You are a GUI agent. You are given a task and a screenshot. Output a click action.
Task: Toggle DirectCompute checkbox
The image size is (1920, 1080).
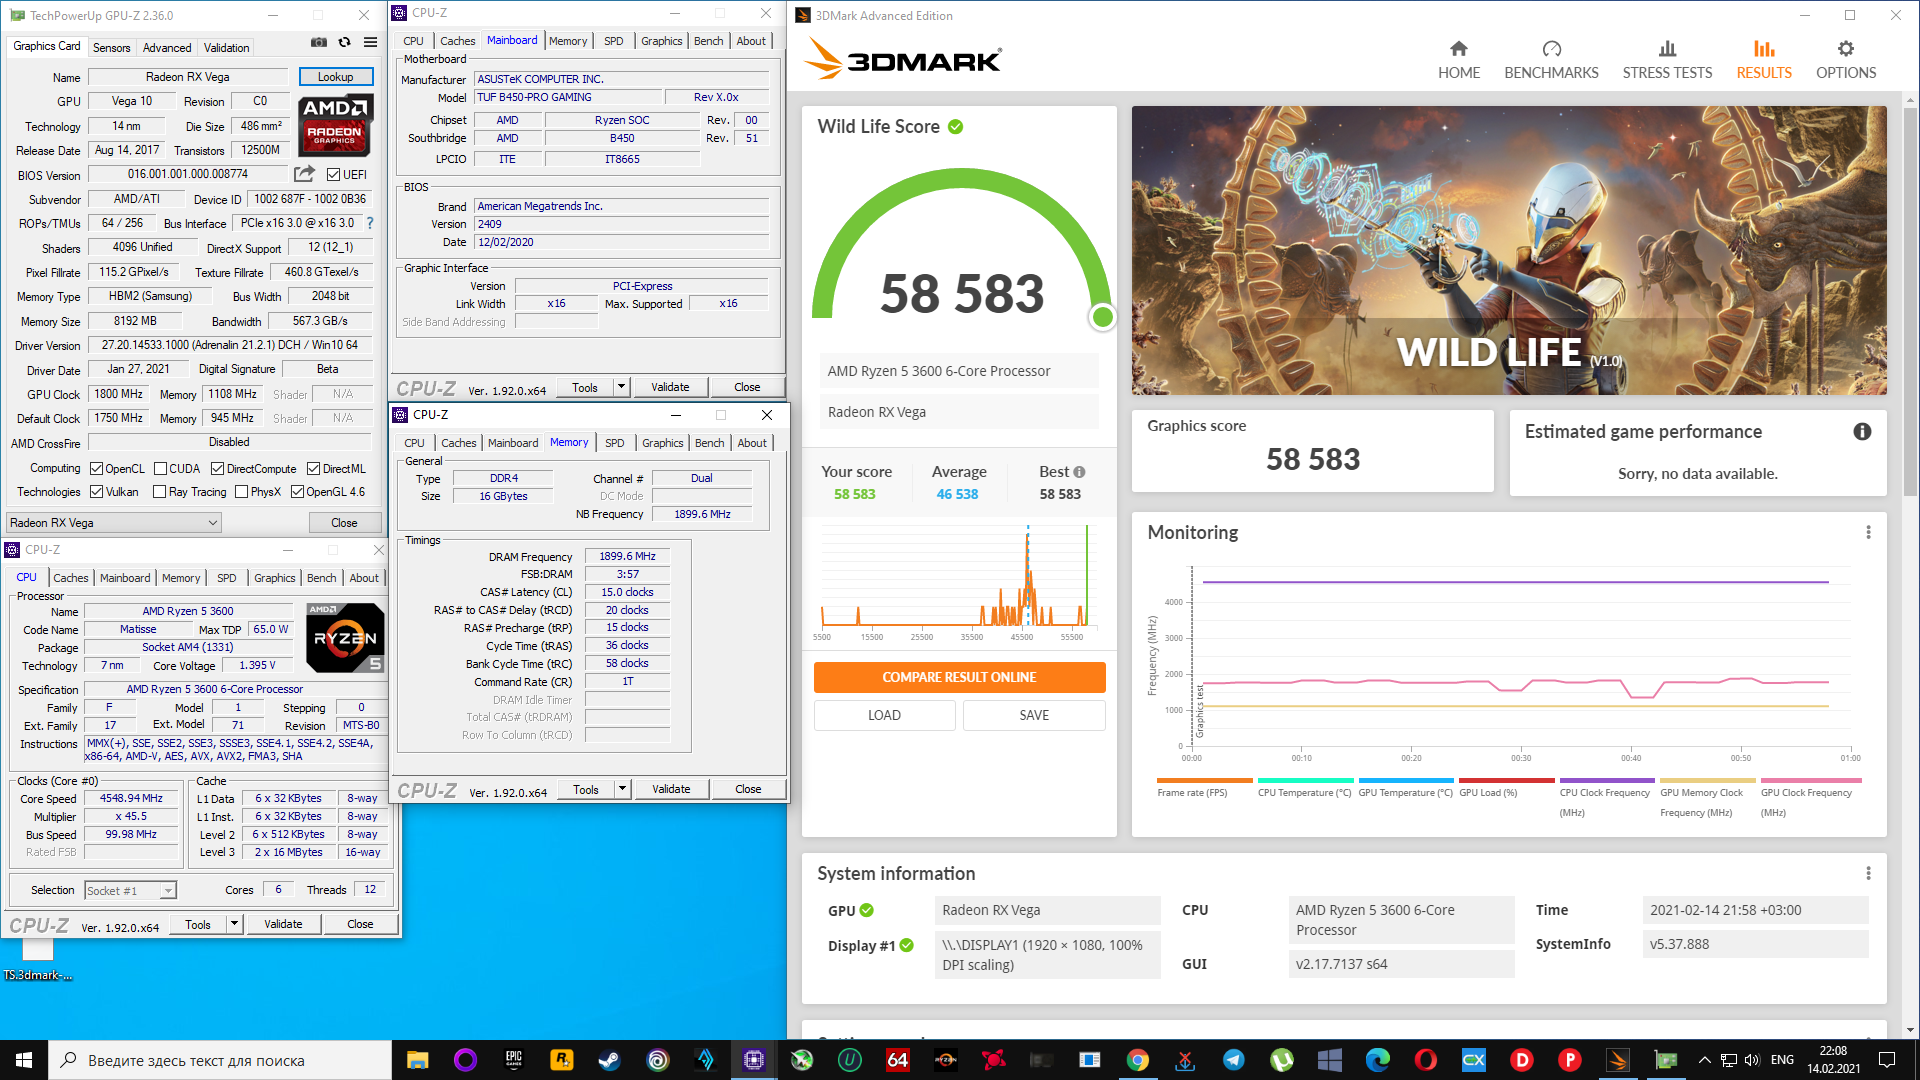(x=217, y=469)
